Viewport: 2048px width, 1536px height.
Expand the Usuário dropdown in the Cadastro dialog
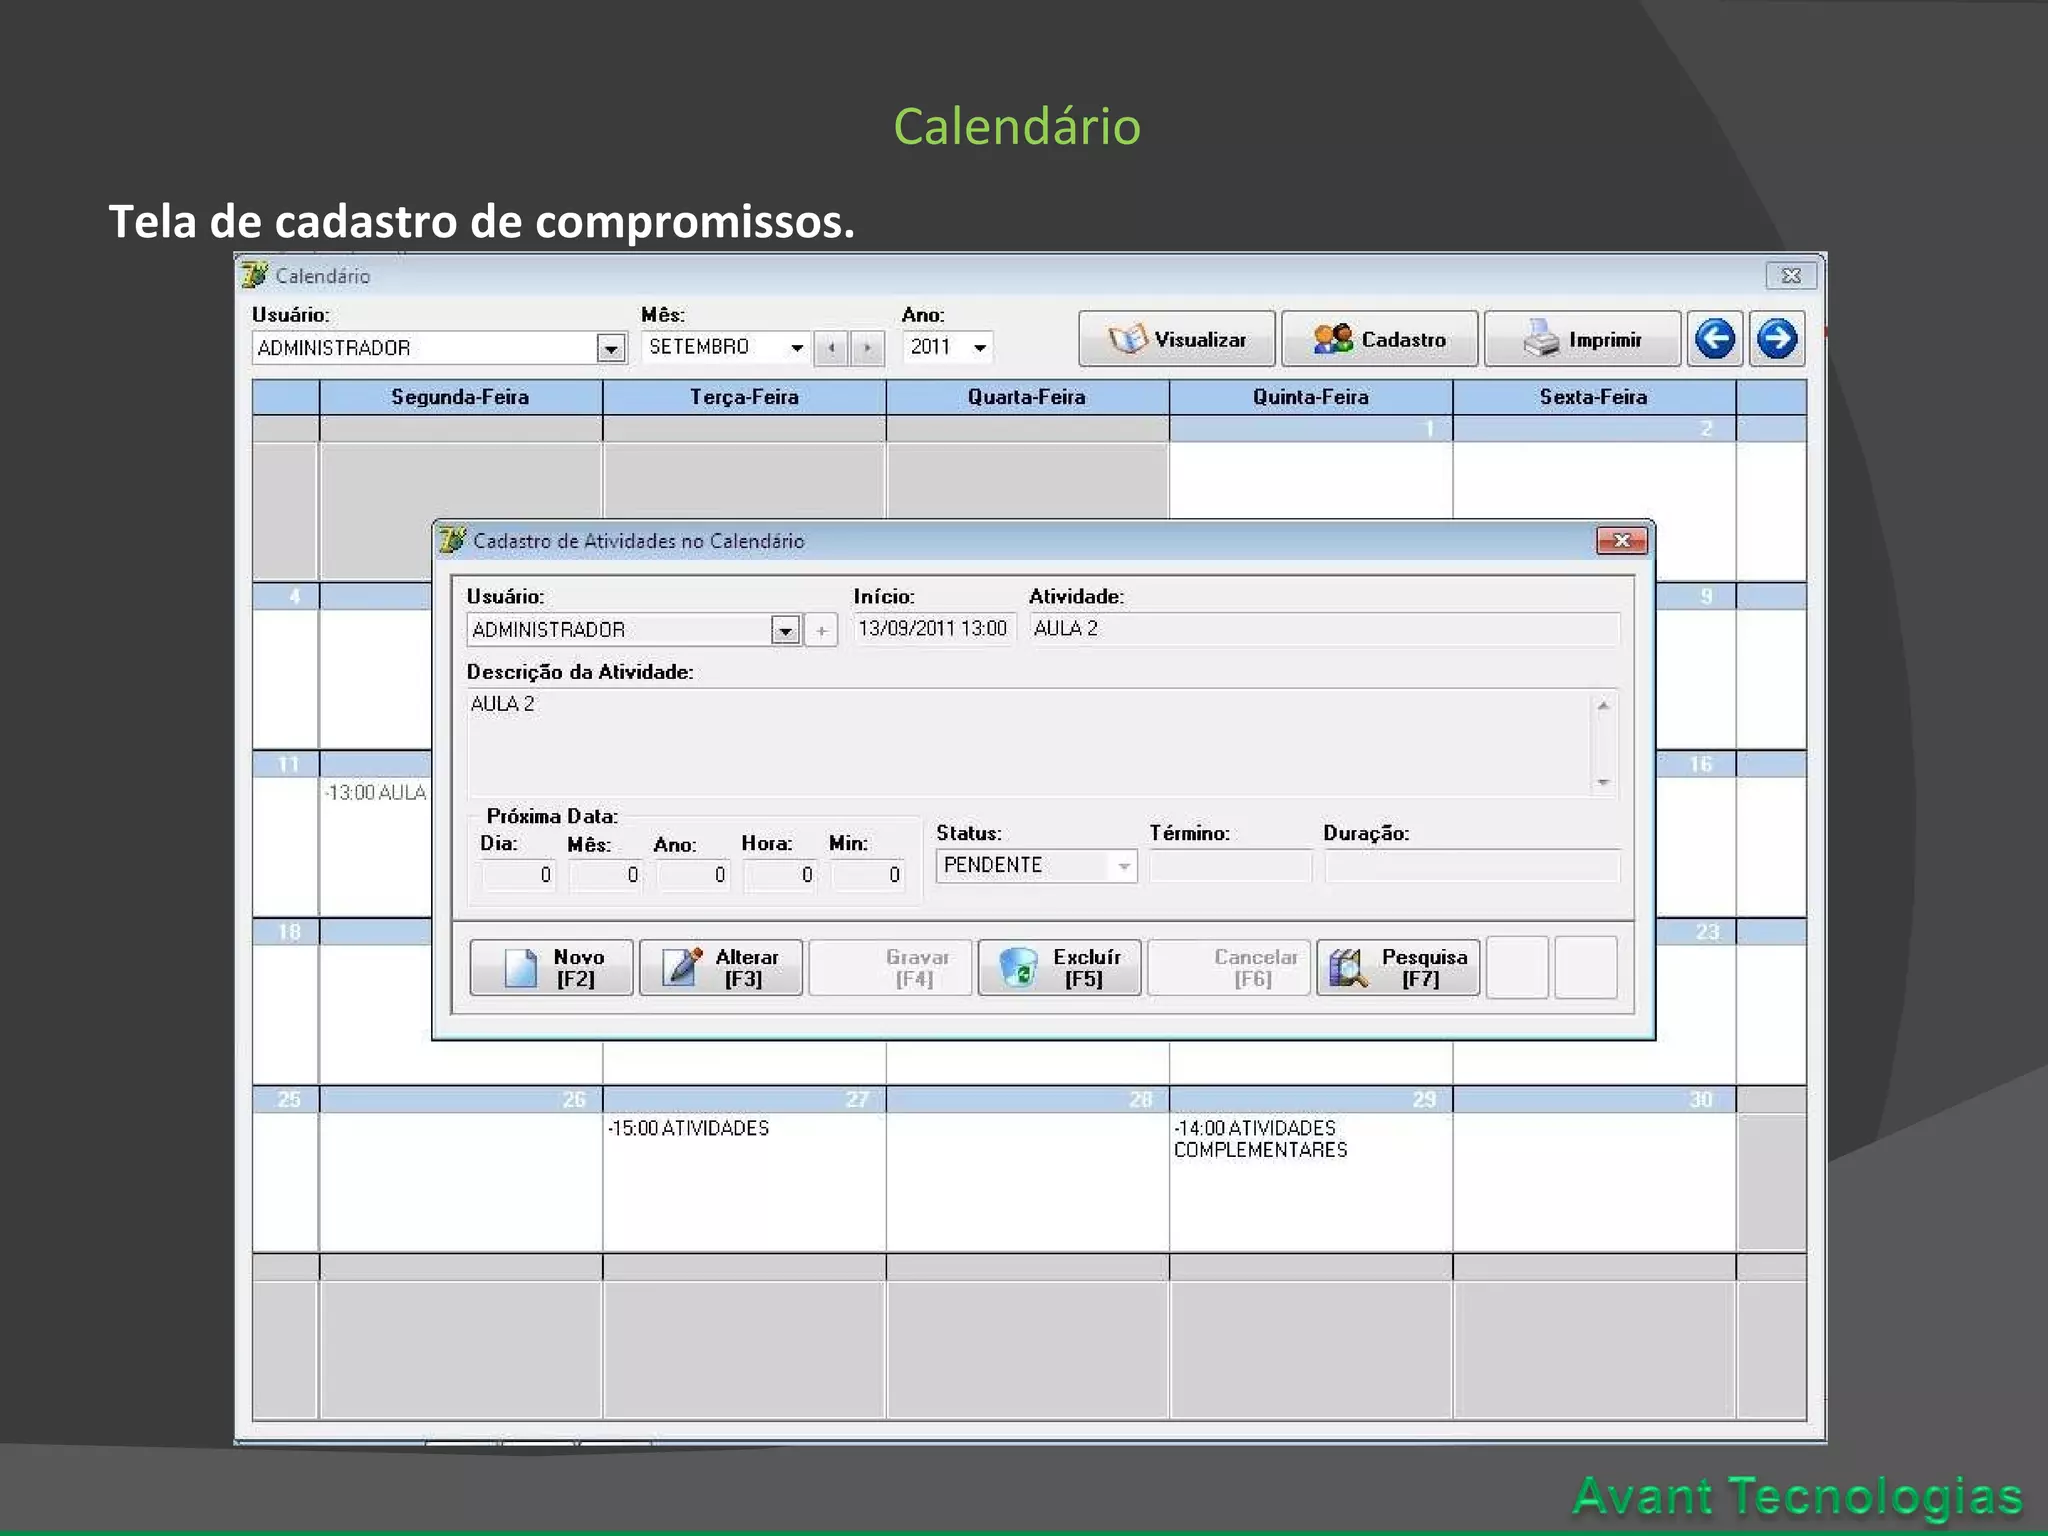pos(785,630)
